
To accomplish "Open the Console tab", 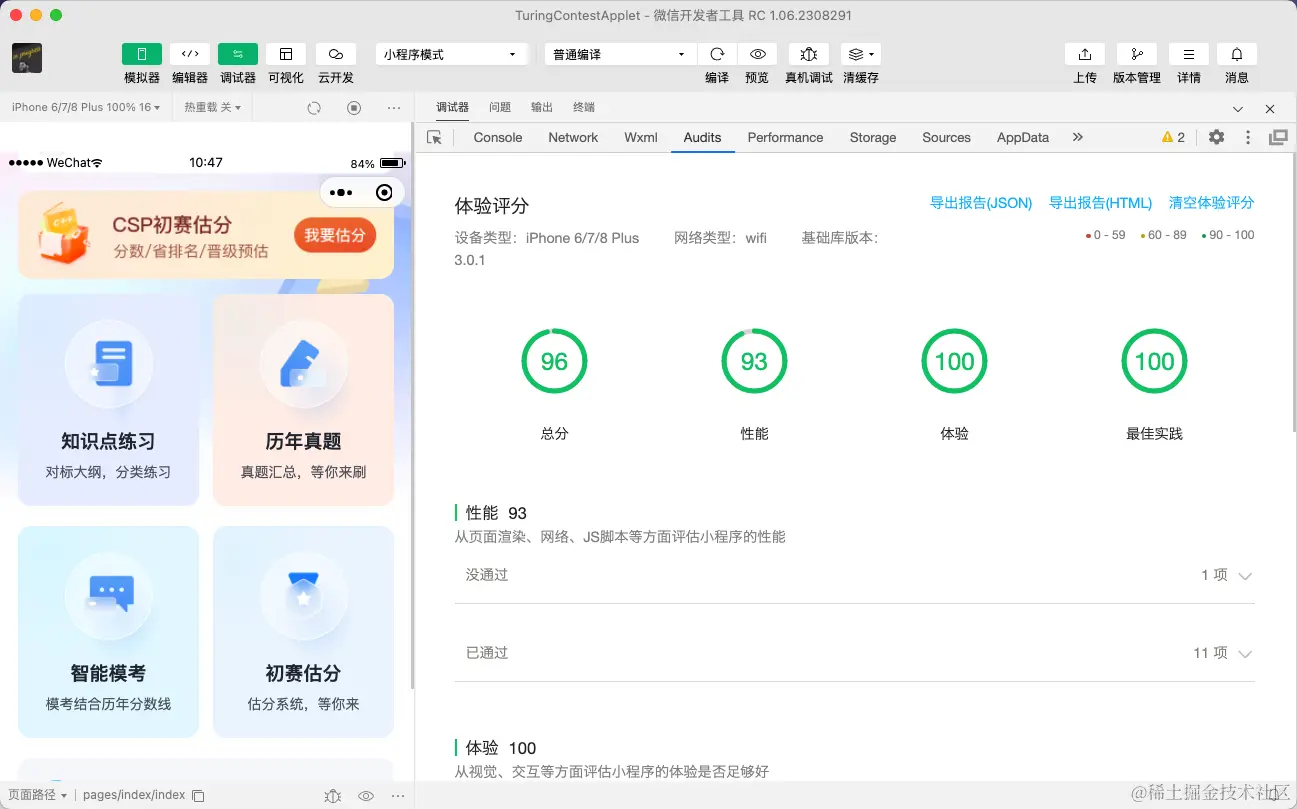I will tap(498, 137).
